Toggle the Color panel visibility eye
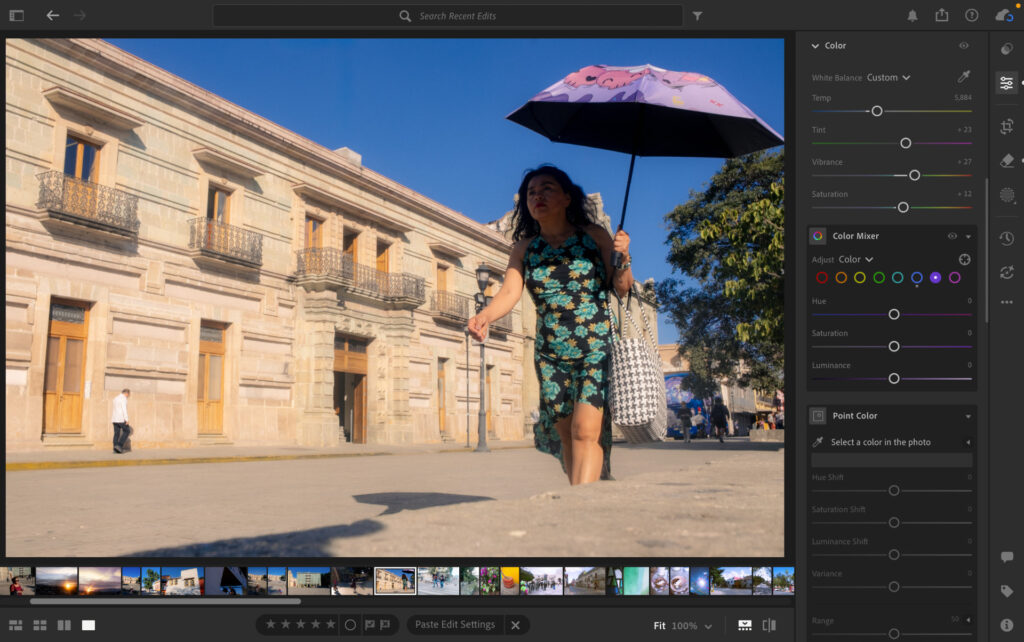Screen dimensions: 1024x642 coord(963,45)
